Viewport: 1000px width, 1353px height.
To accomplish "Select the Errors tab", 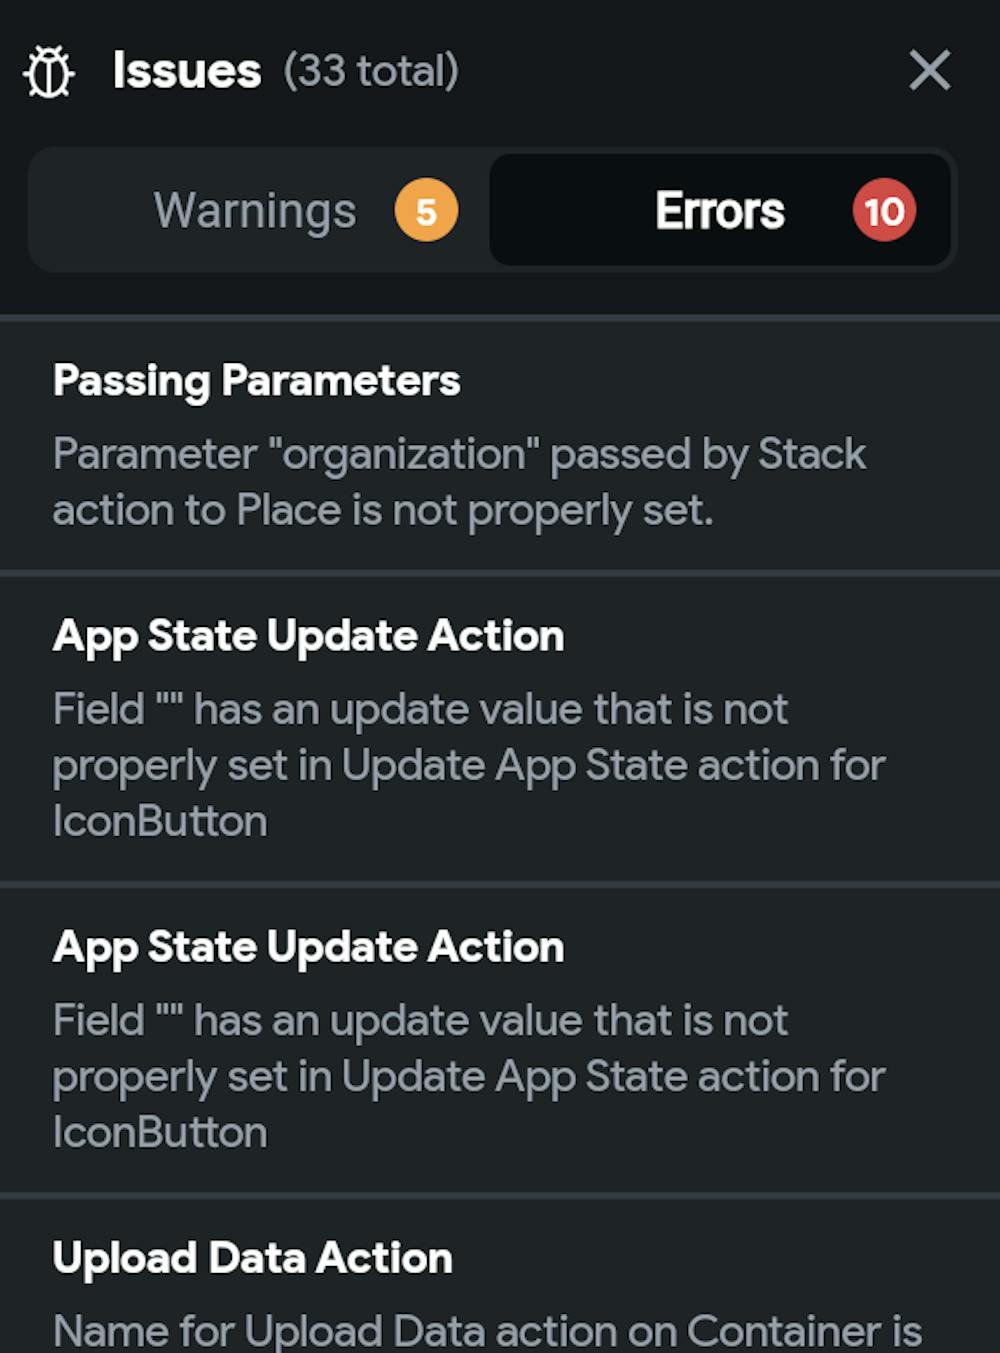I will click(x=720, y=211).
